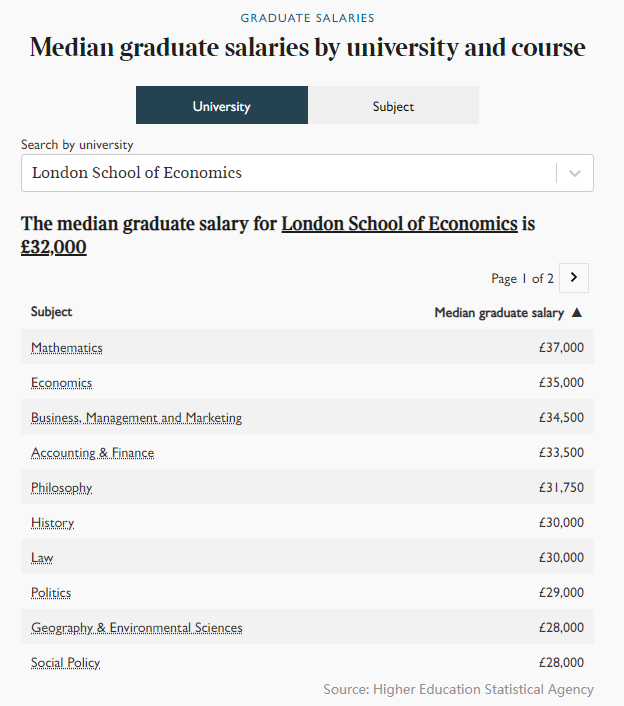Open Geography & Environmental Sciences link
Screen dimensions: 624x706
pos(137,628)
